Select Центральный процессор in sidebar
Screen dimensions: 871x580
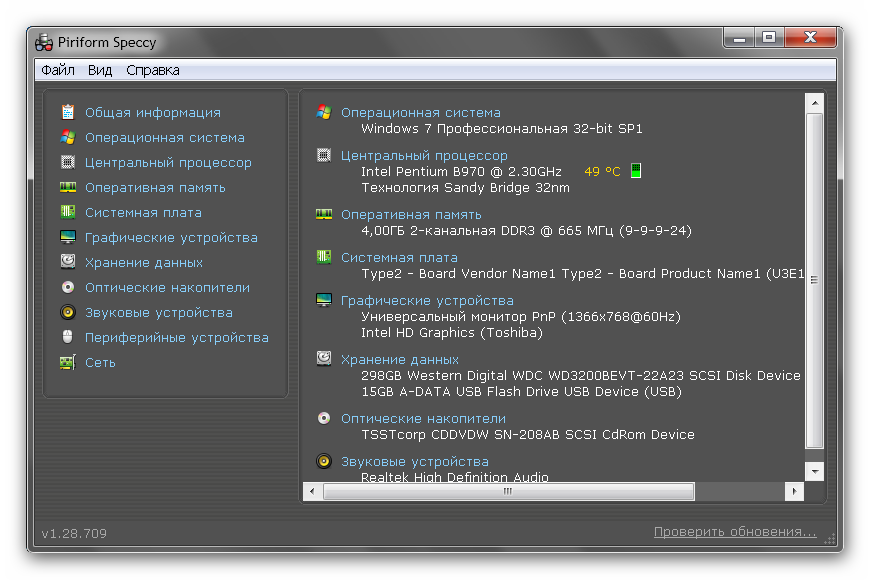pyautogui.click(x=168, y=163)
